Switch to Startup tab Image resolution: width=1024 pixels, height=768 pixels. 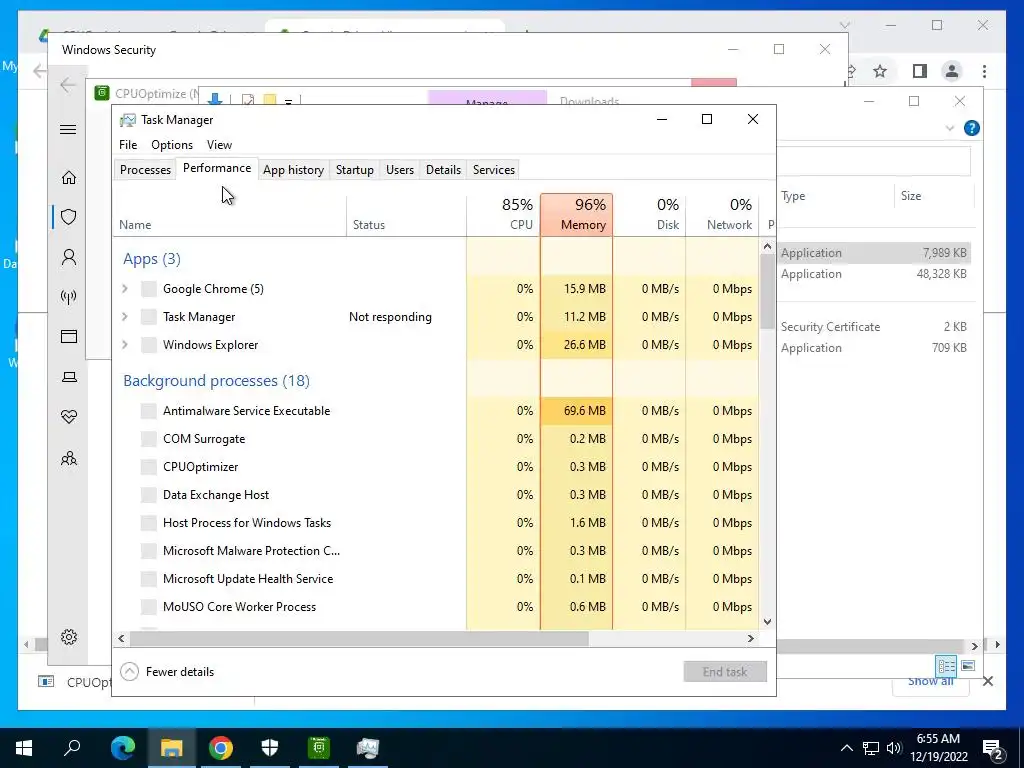355,170
